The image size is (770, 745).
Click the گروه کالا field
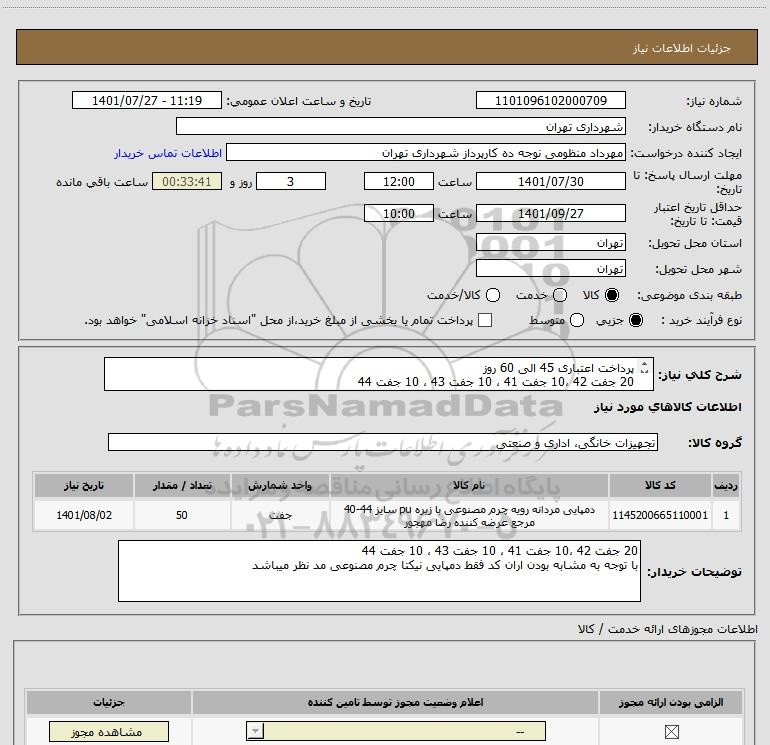(383, 442)
